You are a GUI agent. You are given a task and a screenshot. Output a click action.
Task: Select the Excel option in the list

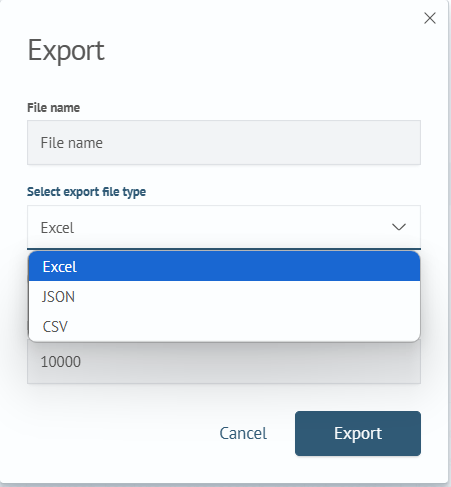point(224,267)
